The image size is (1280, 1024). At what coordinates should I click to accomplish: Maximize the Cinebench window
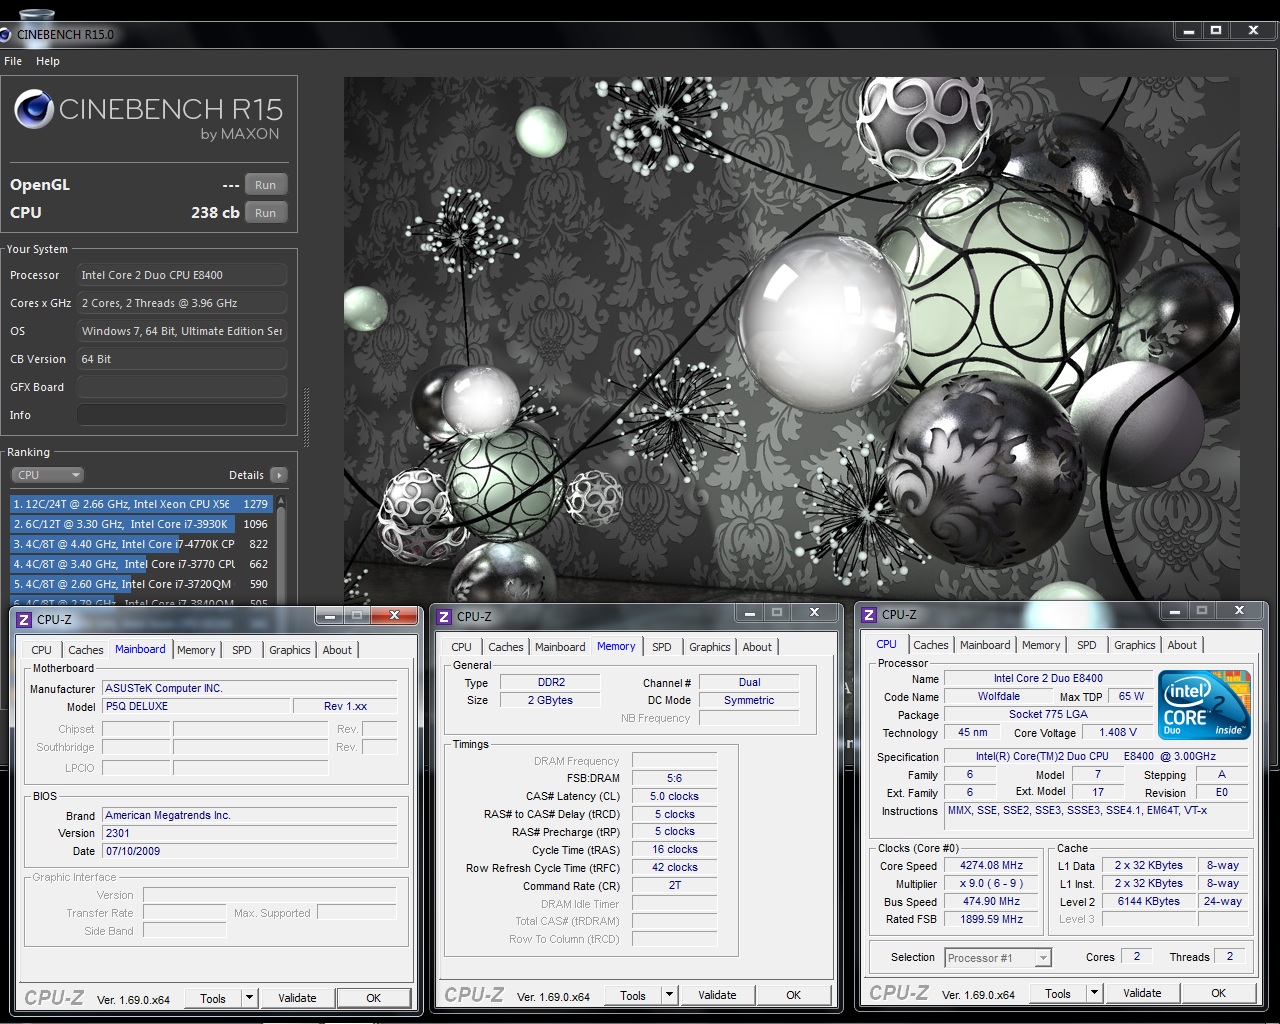coord(1216,31)
